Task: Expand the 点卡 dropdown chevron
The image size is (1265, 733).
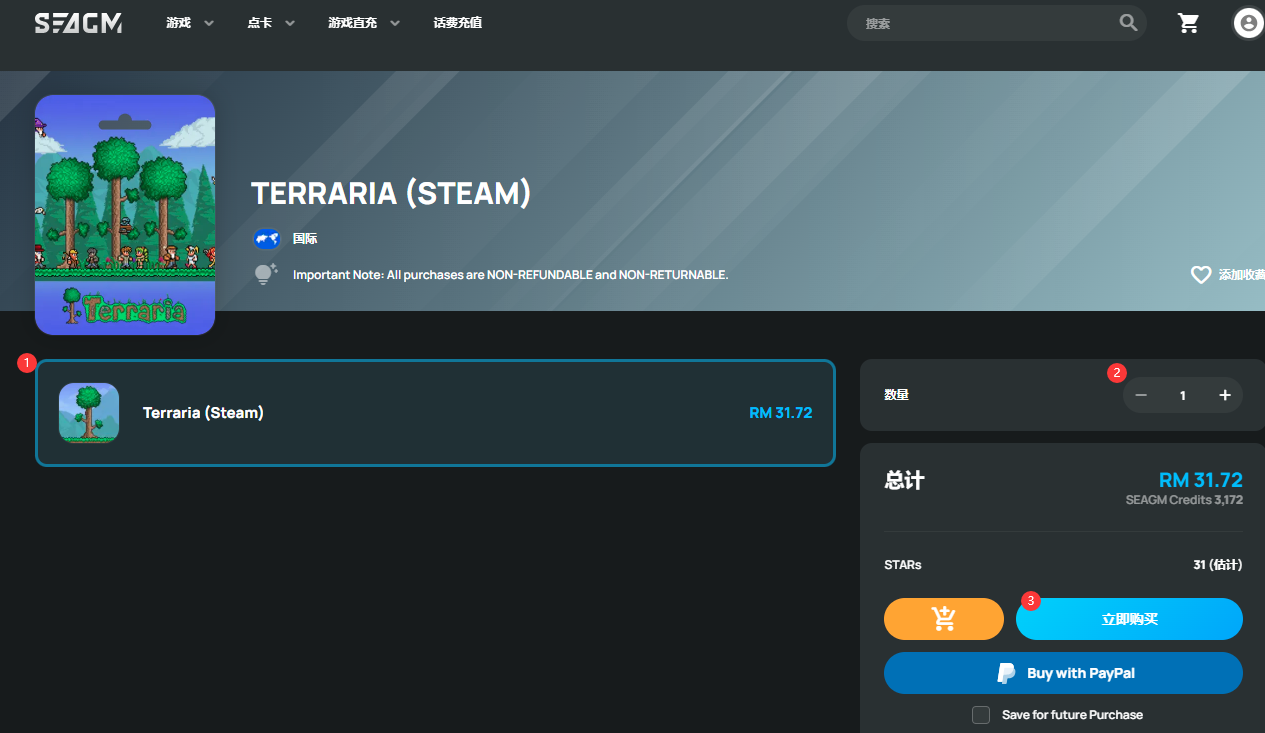Action: pyautogui.click(x=290, y=23)
